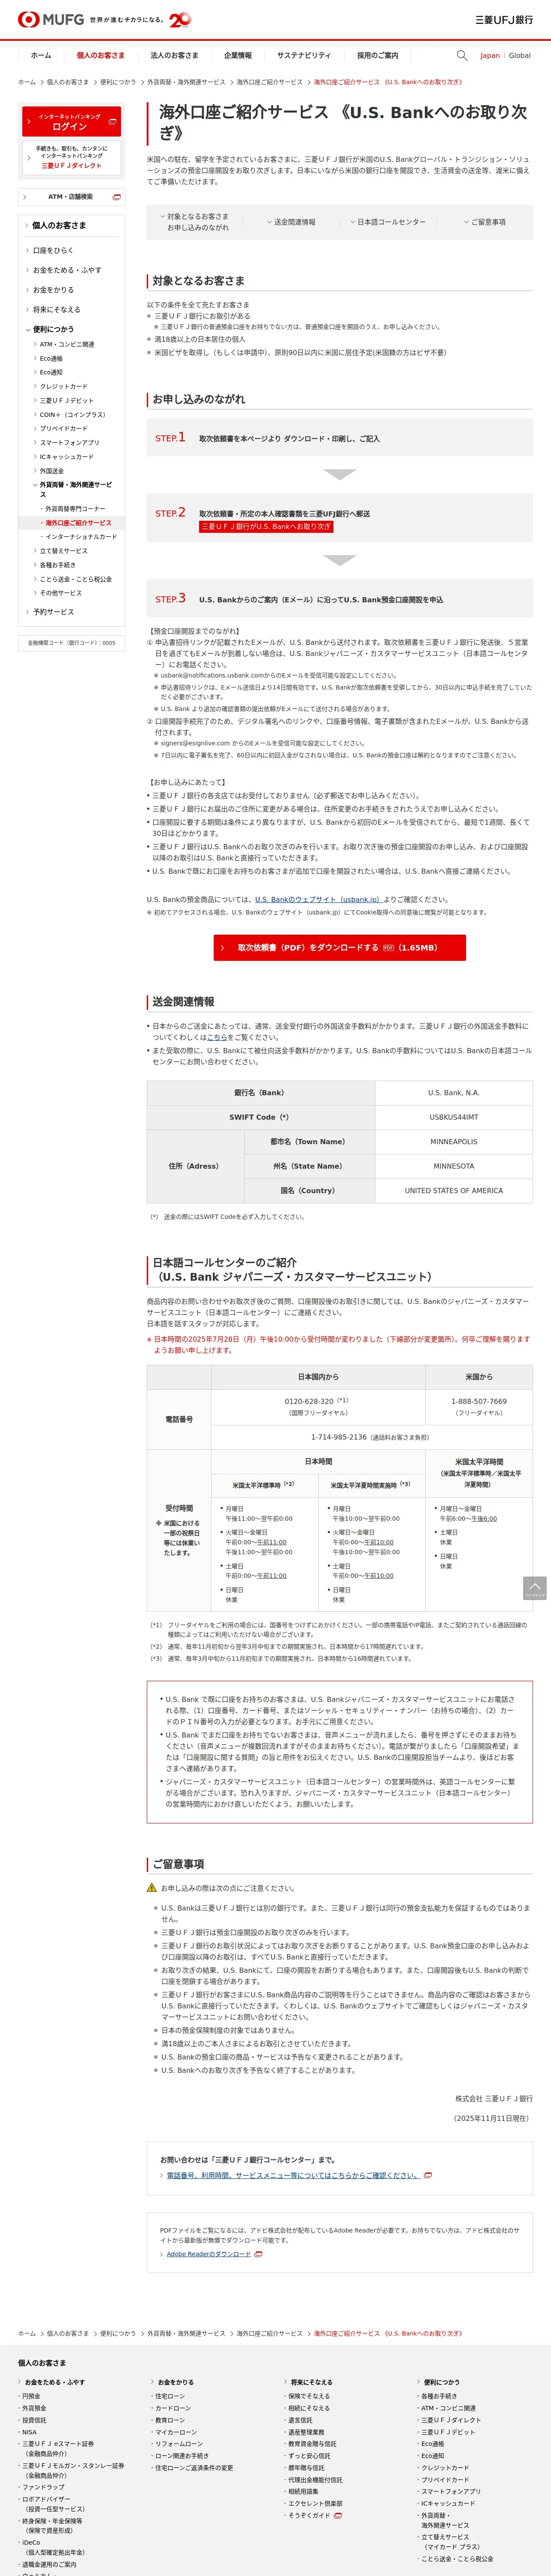Open ATM・店舗検索 in sidebar
551x2576 pixels.
click(x=71, y=197)
